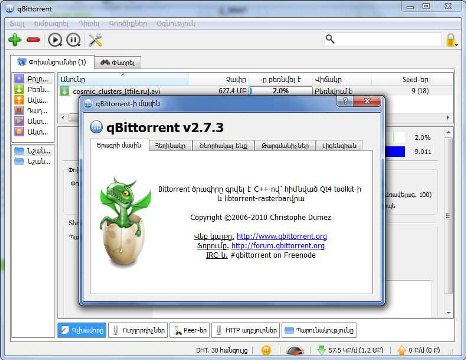Click the name column header

point(123,80)
